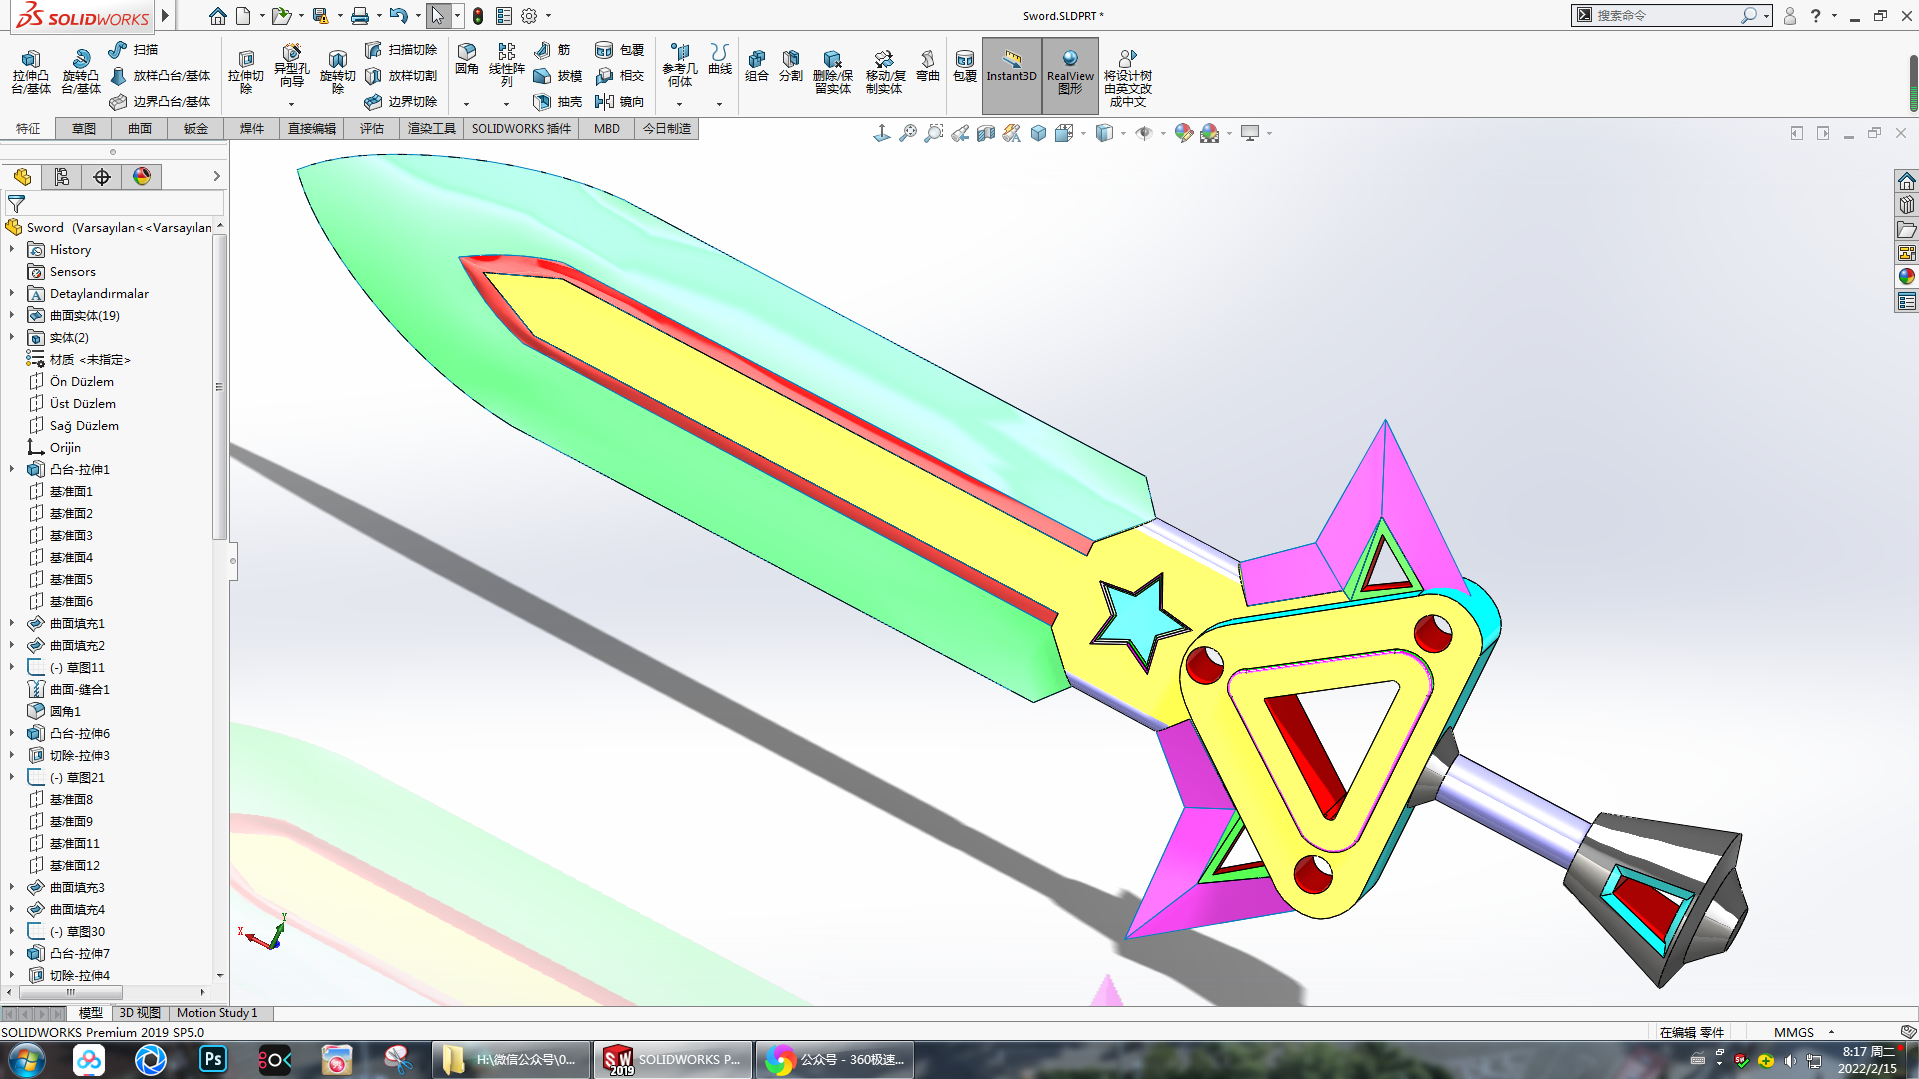1919x1079 pixels.
Task: Open the Fillet (圆角) dropdown arrow
Action: click(x=466, y=104)
